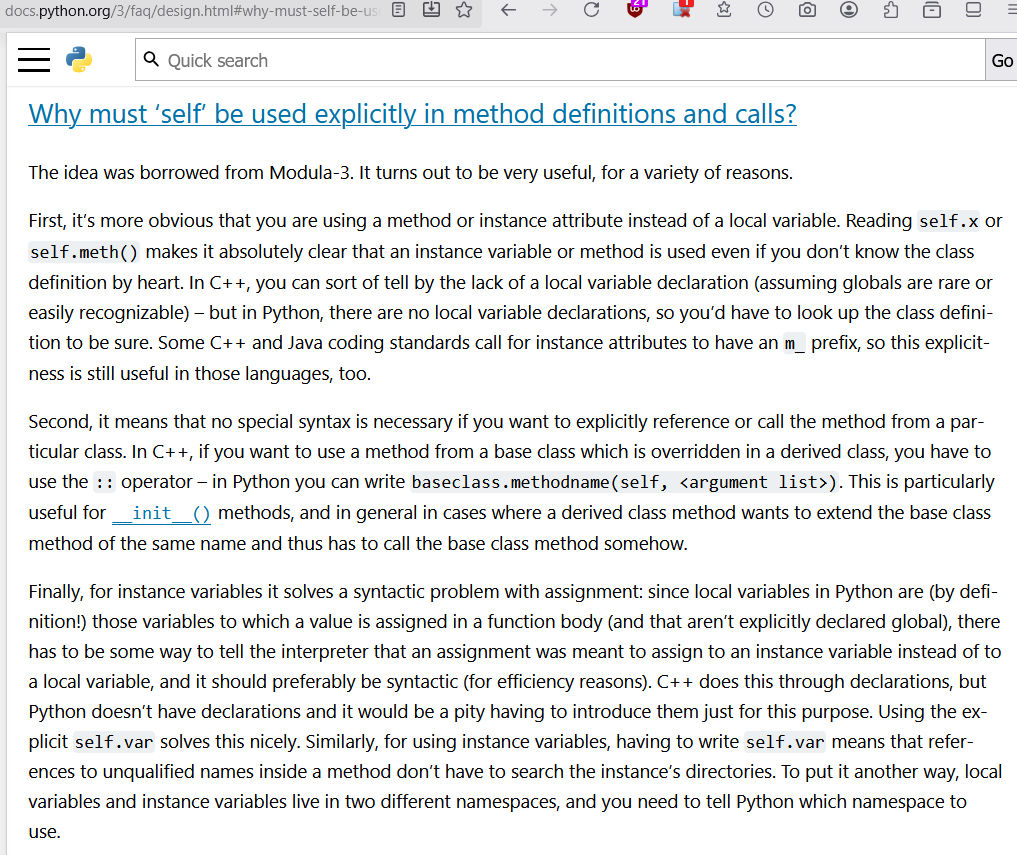Open the account profile icon
1017x855 pixels.
tap(849, 10)
